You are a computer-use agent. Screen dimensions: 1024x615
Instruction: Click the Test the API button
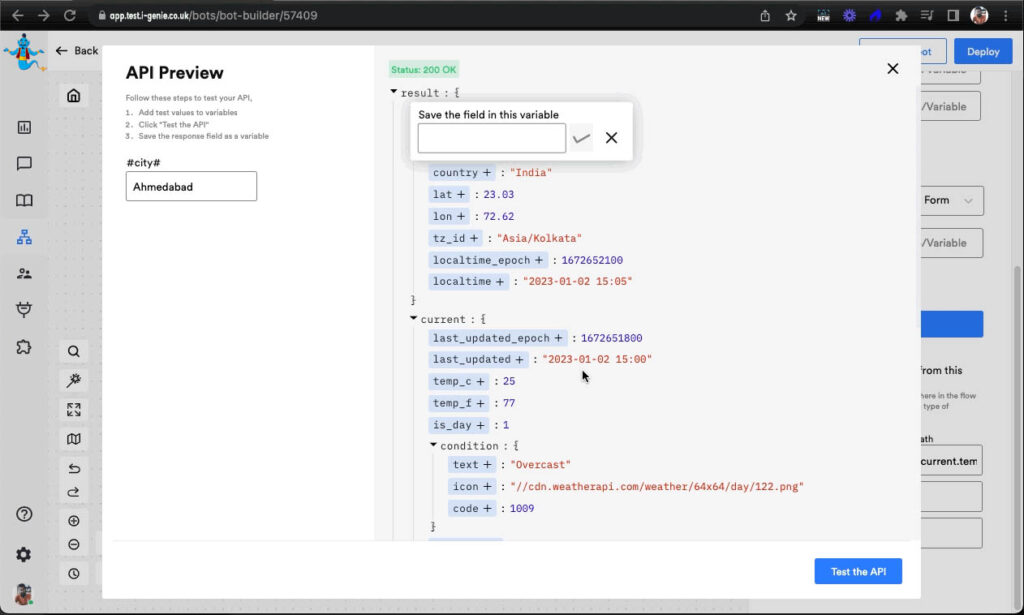(x=857, y=571)
